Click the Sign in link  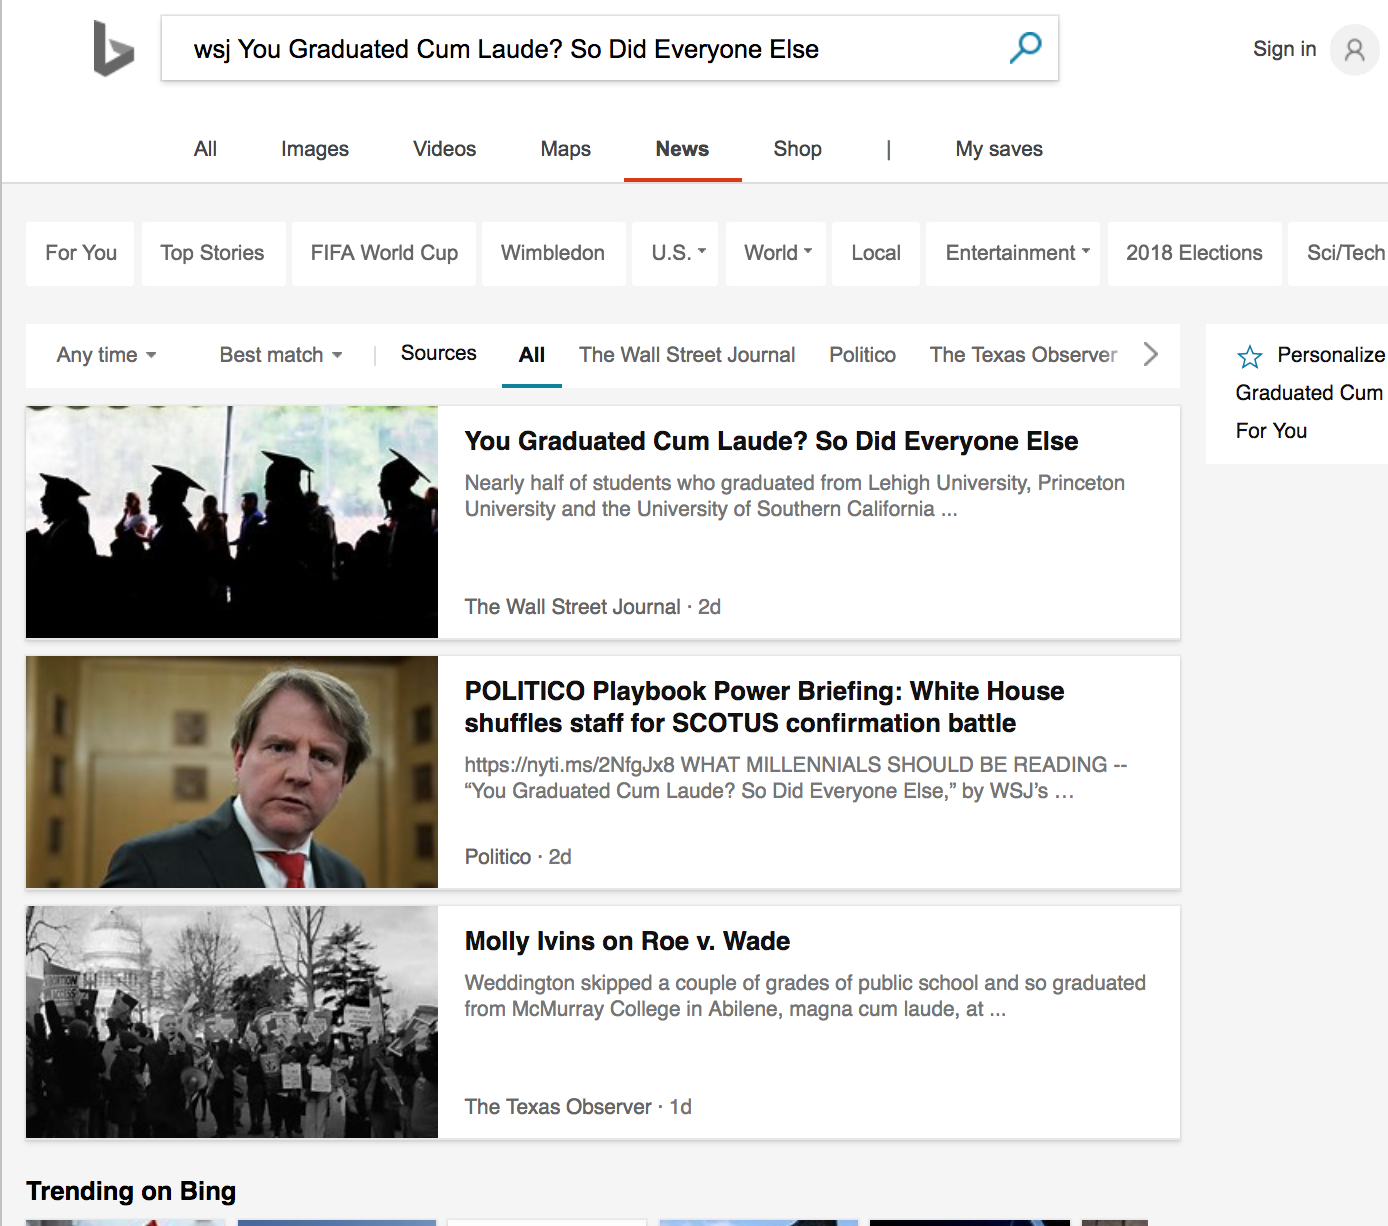[1283, 49]
